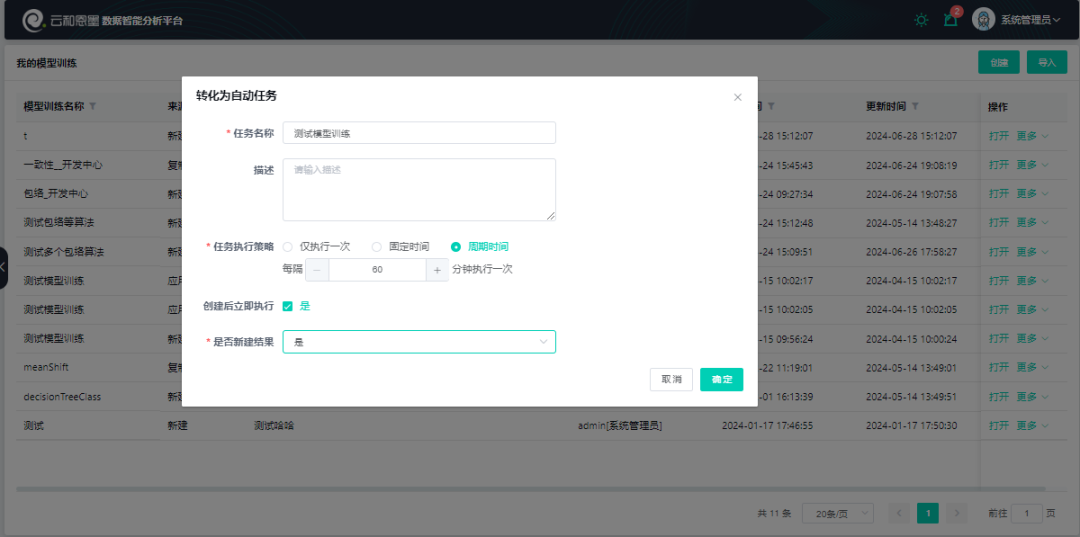Go to next page arrow
This screenshot has height=537, width=1080.
(x=957, y=513)
